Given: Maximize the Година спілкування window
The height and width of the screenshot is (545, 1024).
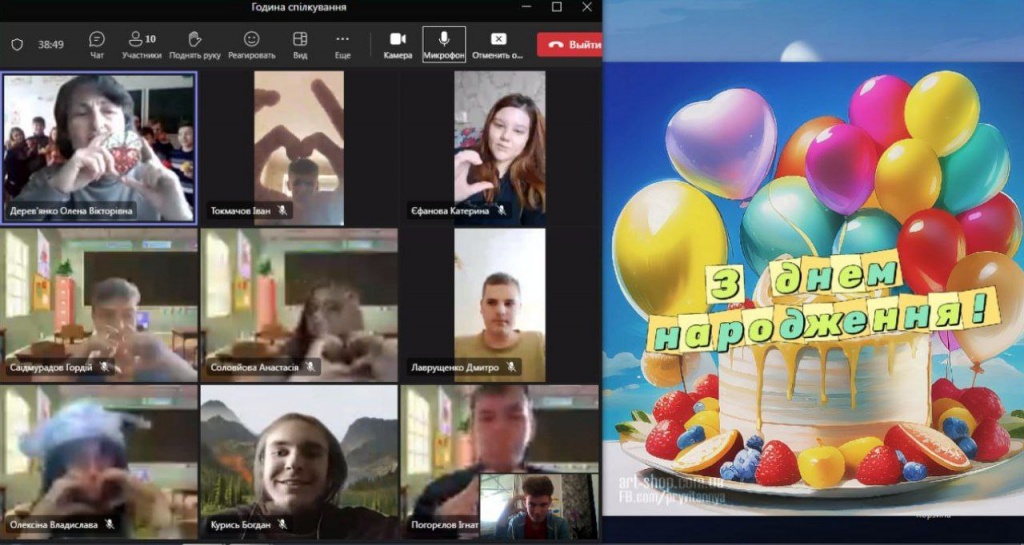Looking at the screenshot, I should point(557,7).
